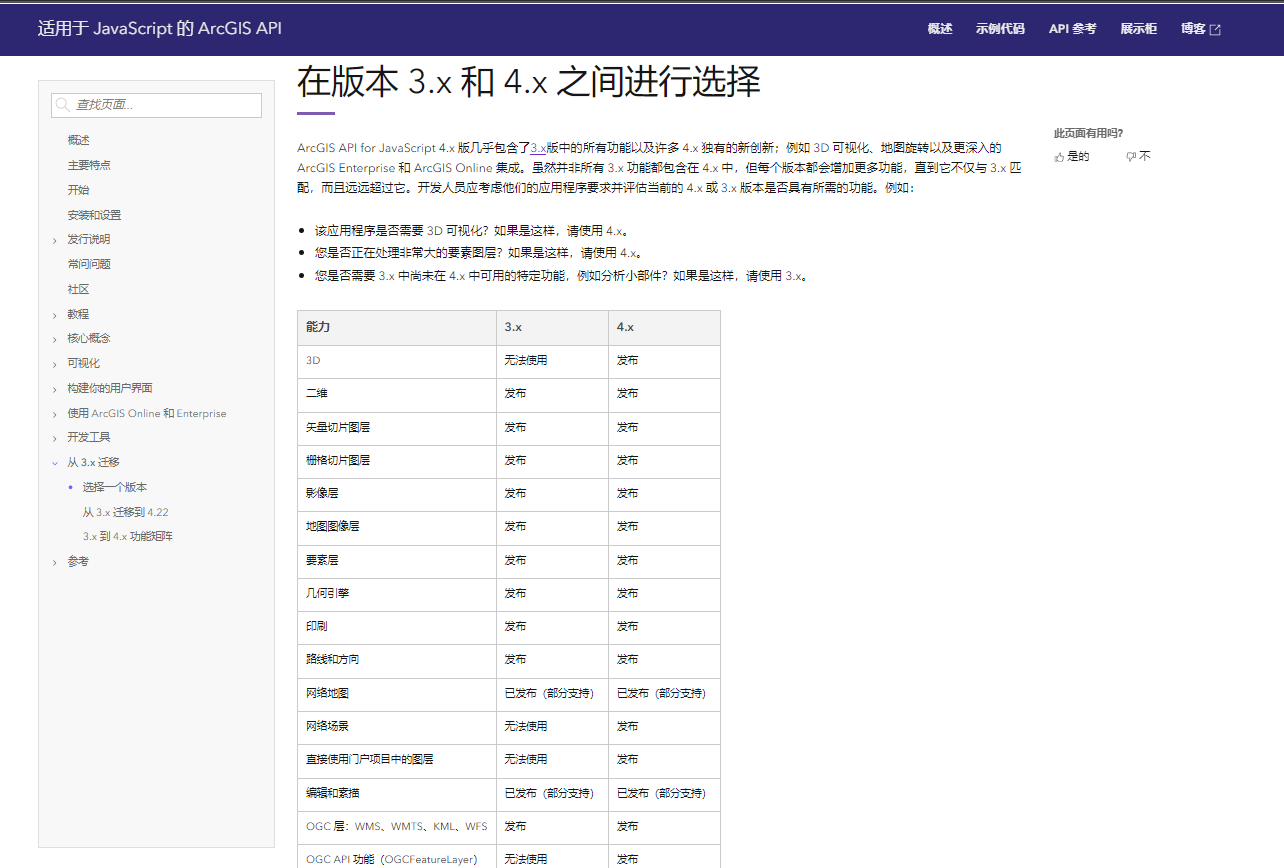Click the 地图图像层 row label

click(333, 526)
